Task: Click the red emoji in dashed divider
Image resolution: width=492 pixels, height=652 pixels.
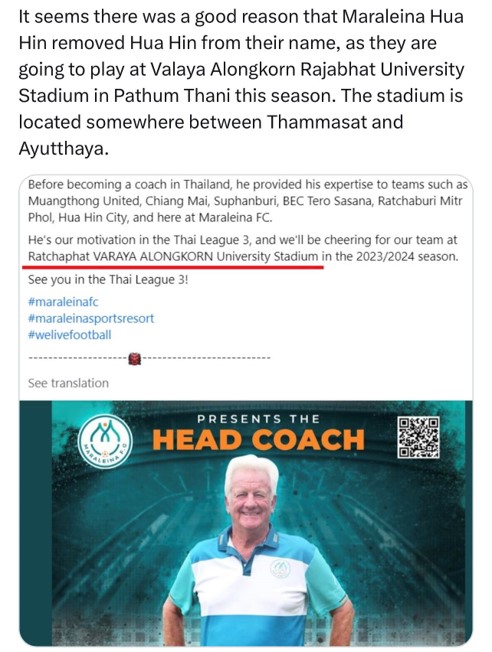Action: coord(135,358)
